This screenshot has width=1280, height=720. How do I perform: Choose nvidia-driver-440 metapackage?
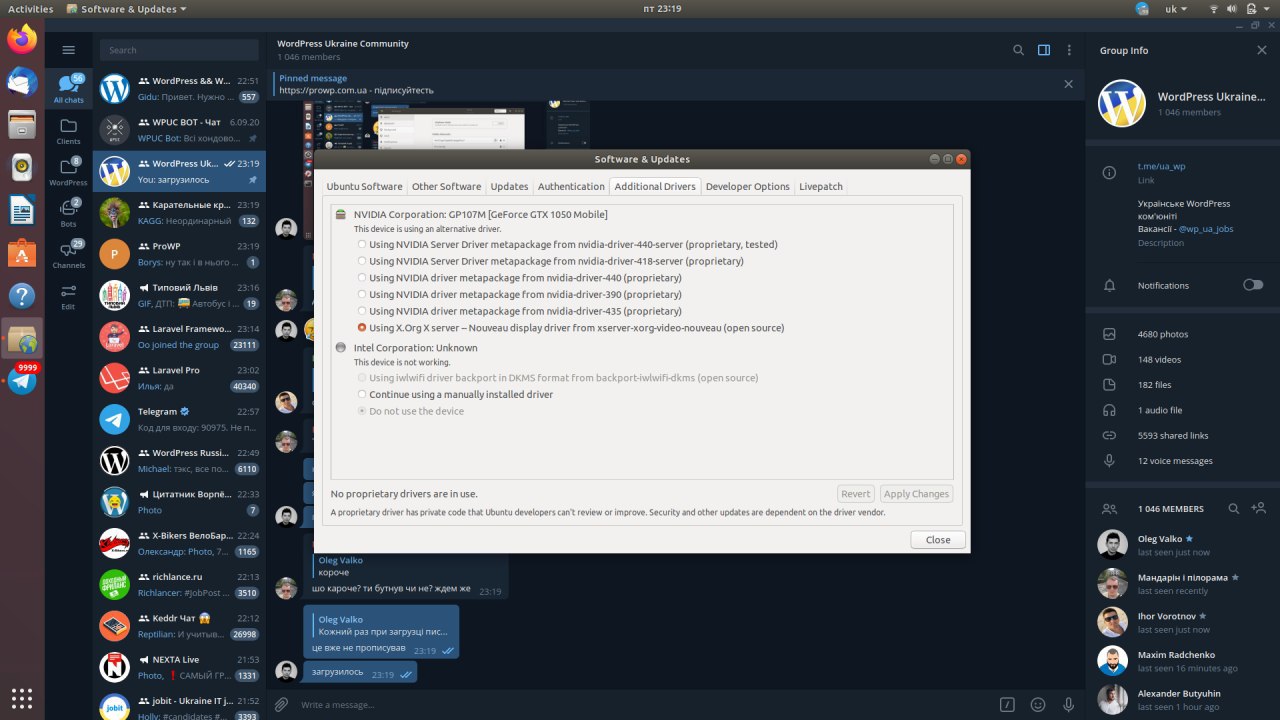click(519, 278)
